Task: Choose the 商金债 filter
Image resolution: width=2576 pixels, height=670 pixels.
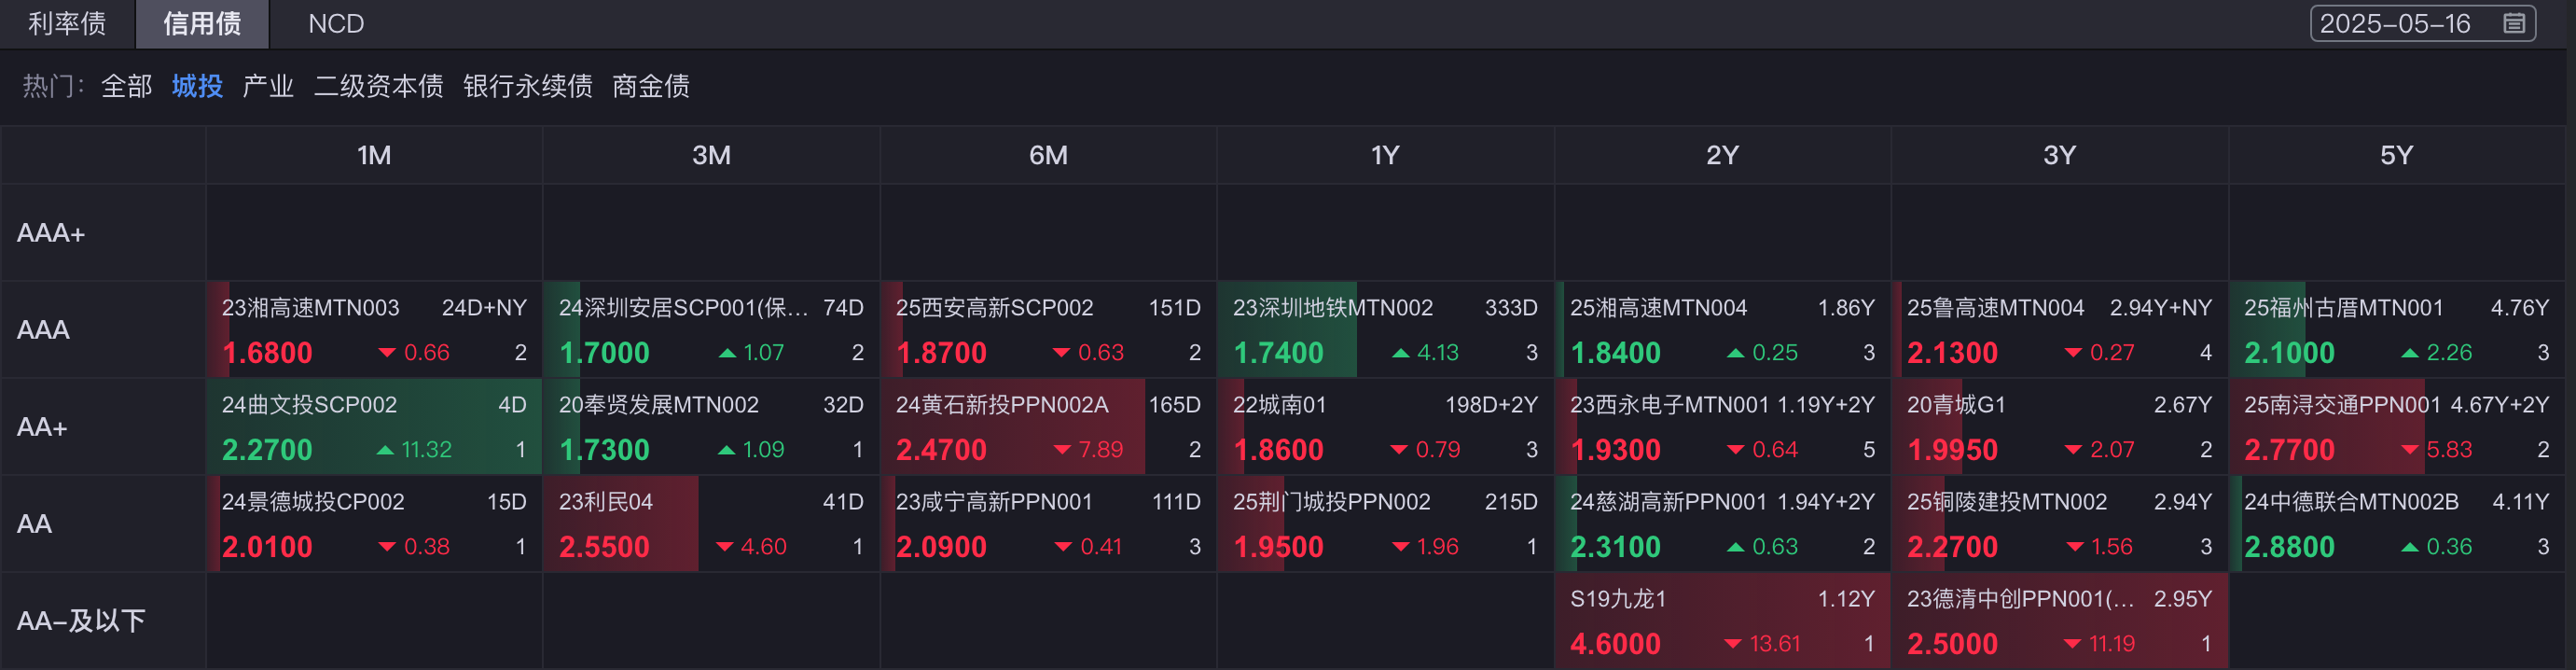Action: (x=651, y=87)
